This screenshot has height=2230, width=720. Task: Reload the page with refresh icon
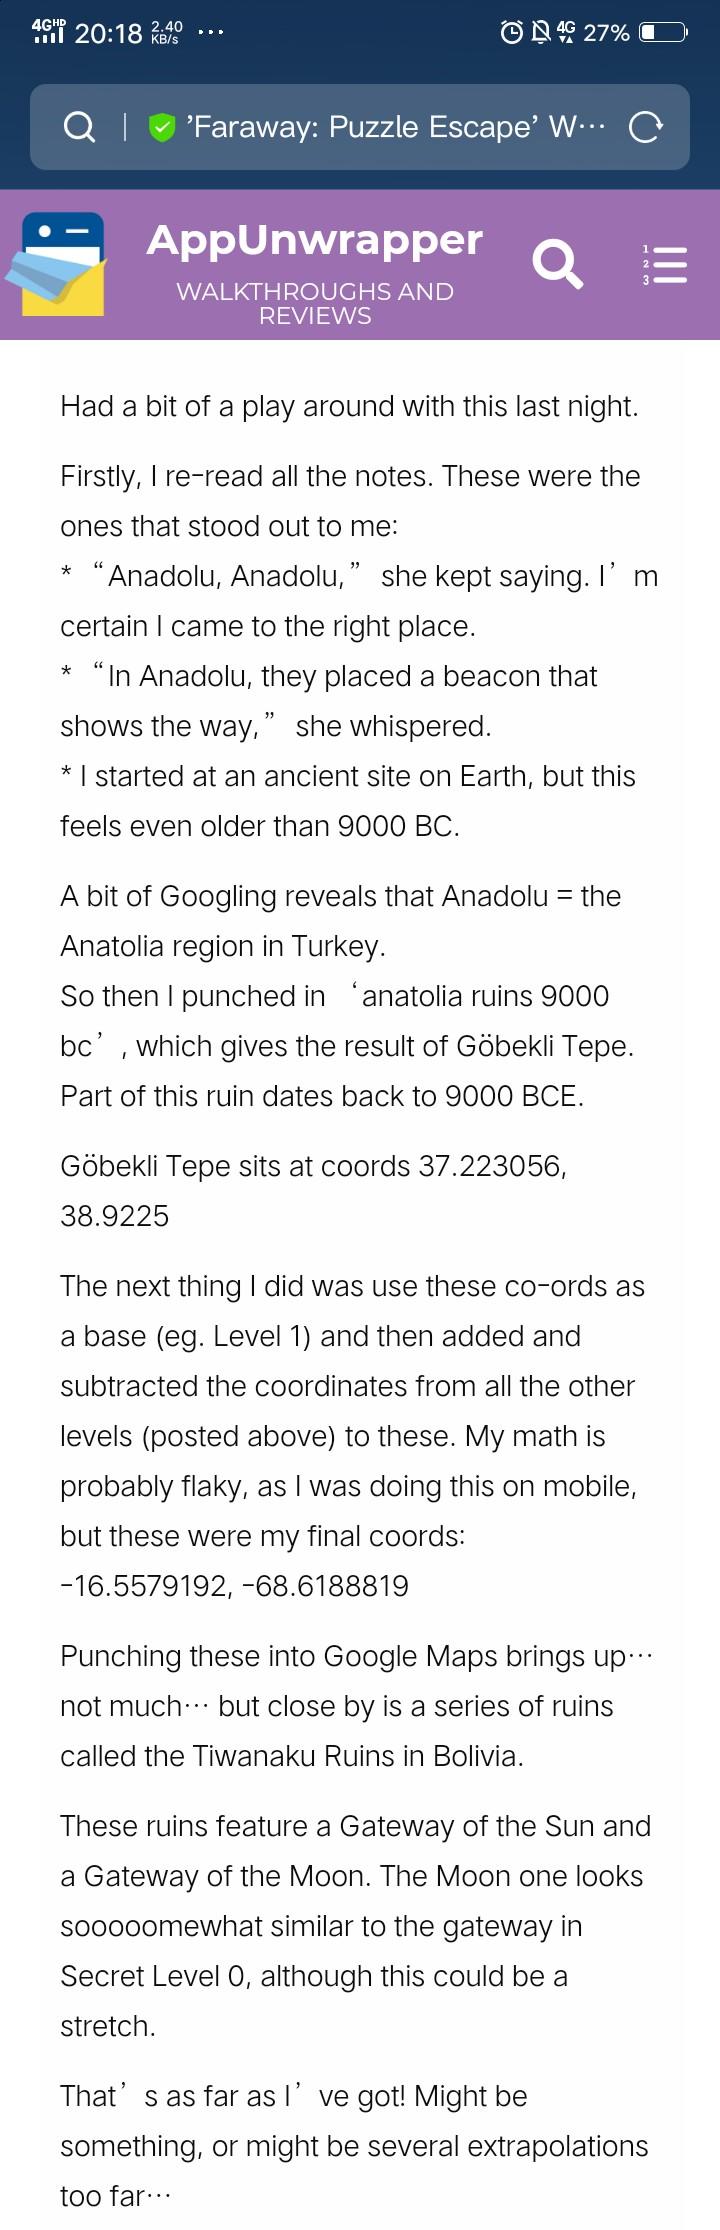645,127
